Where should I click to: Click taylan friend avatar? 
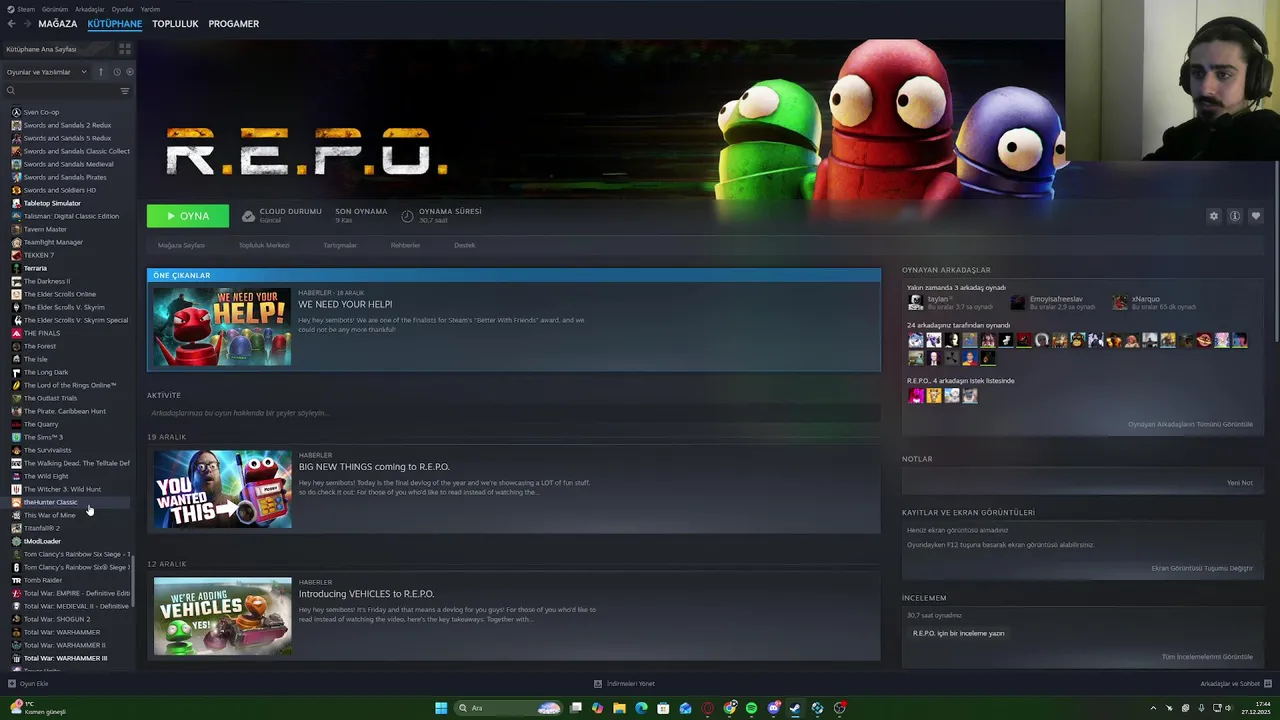(x=915, y=302)
